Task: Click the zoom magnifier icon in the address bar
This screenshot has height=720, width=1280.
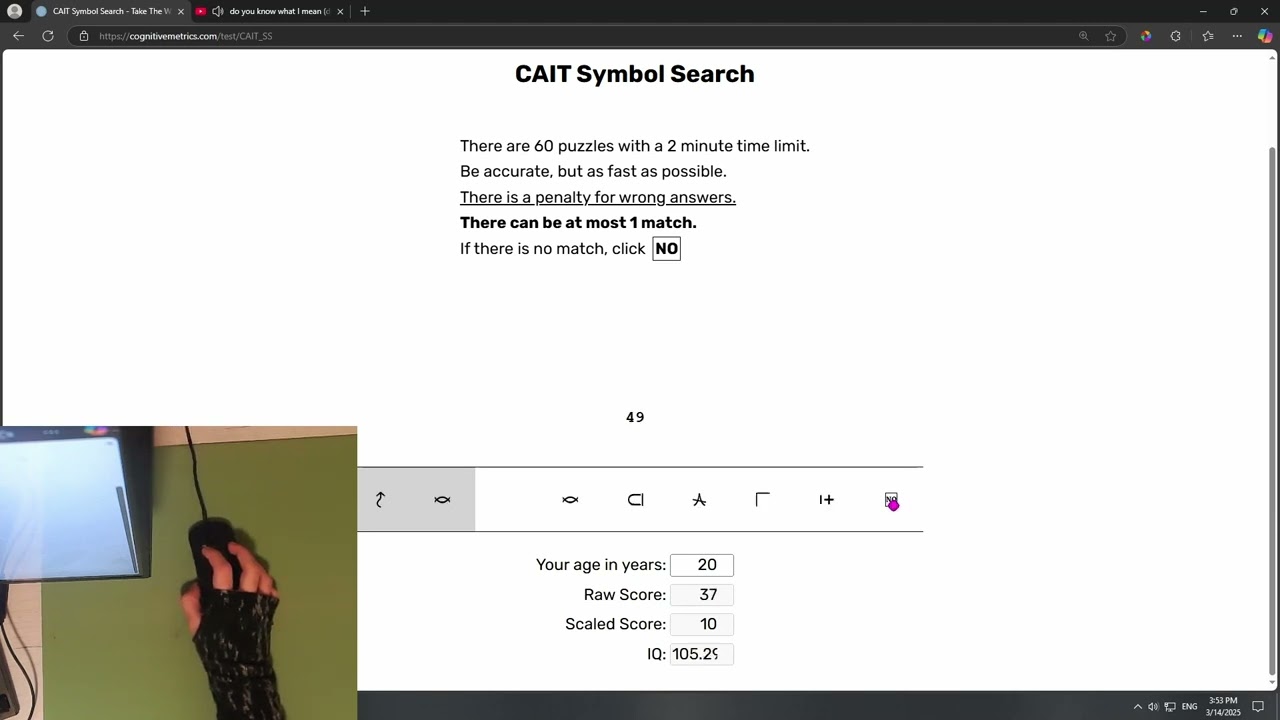Action: pyautogui.click(x=1083, y=36)
